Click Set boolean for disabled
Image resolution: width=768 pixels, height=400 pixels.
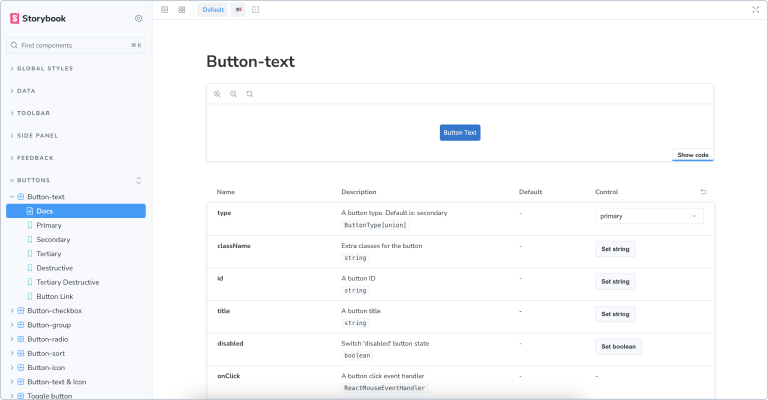[618, 346]
